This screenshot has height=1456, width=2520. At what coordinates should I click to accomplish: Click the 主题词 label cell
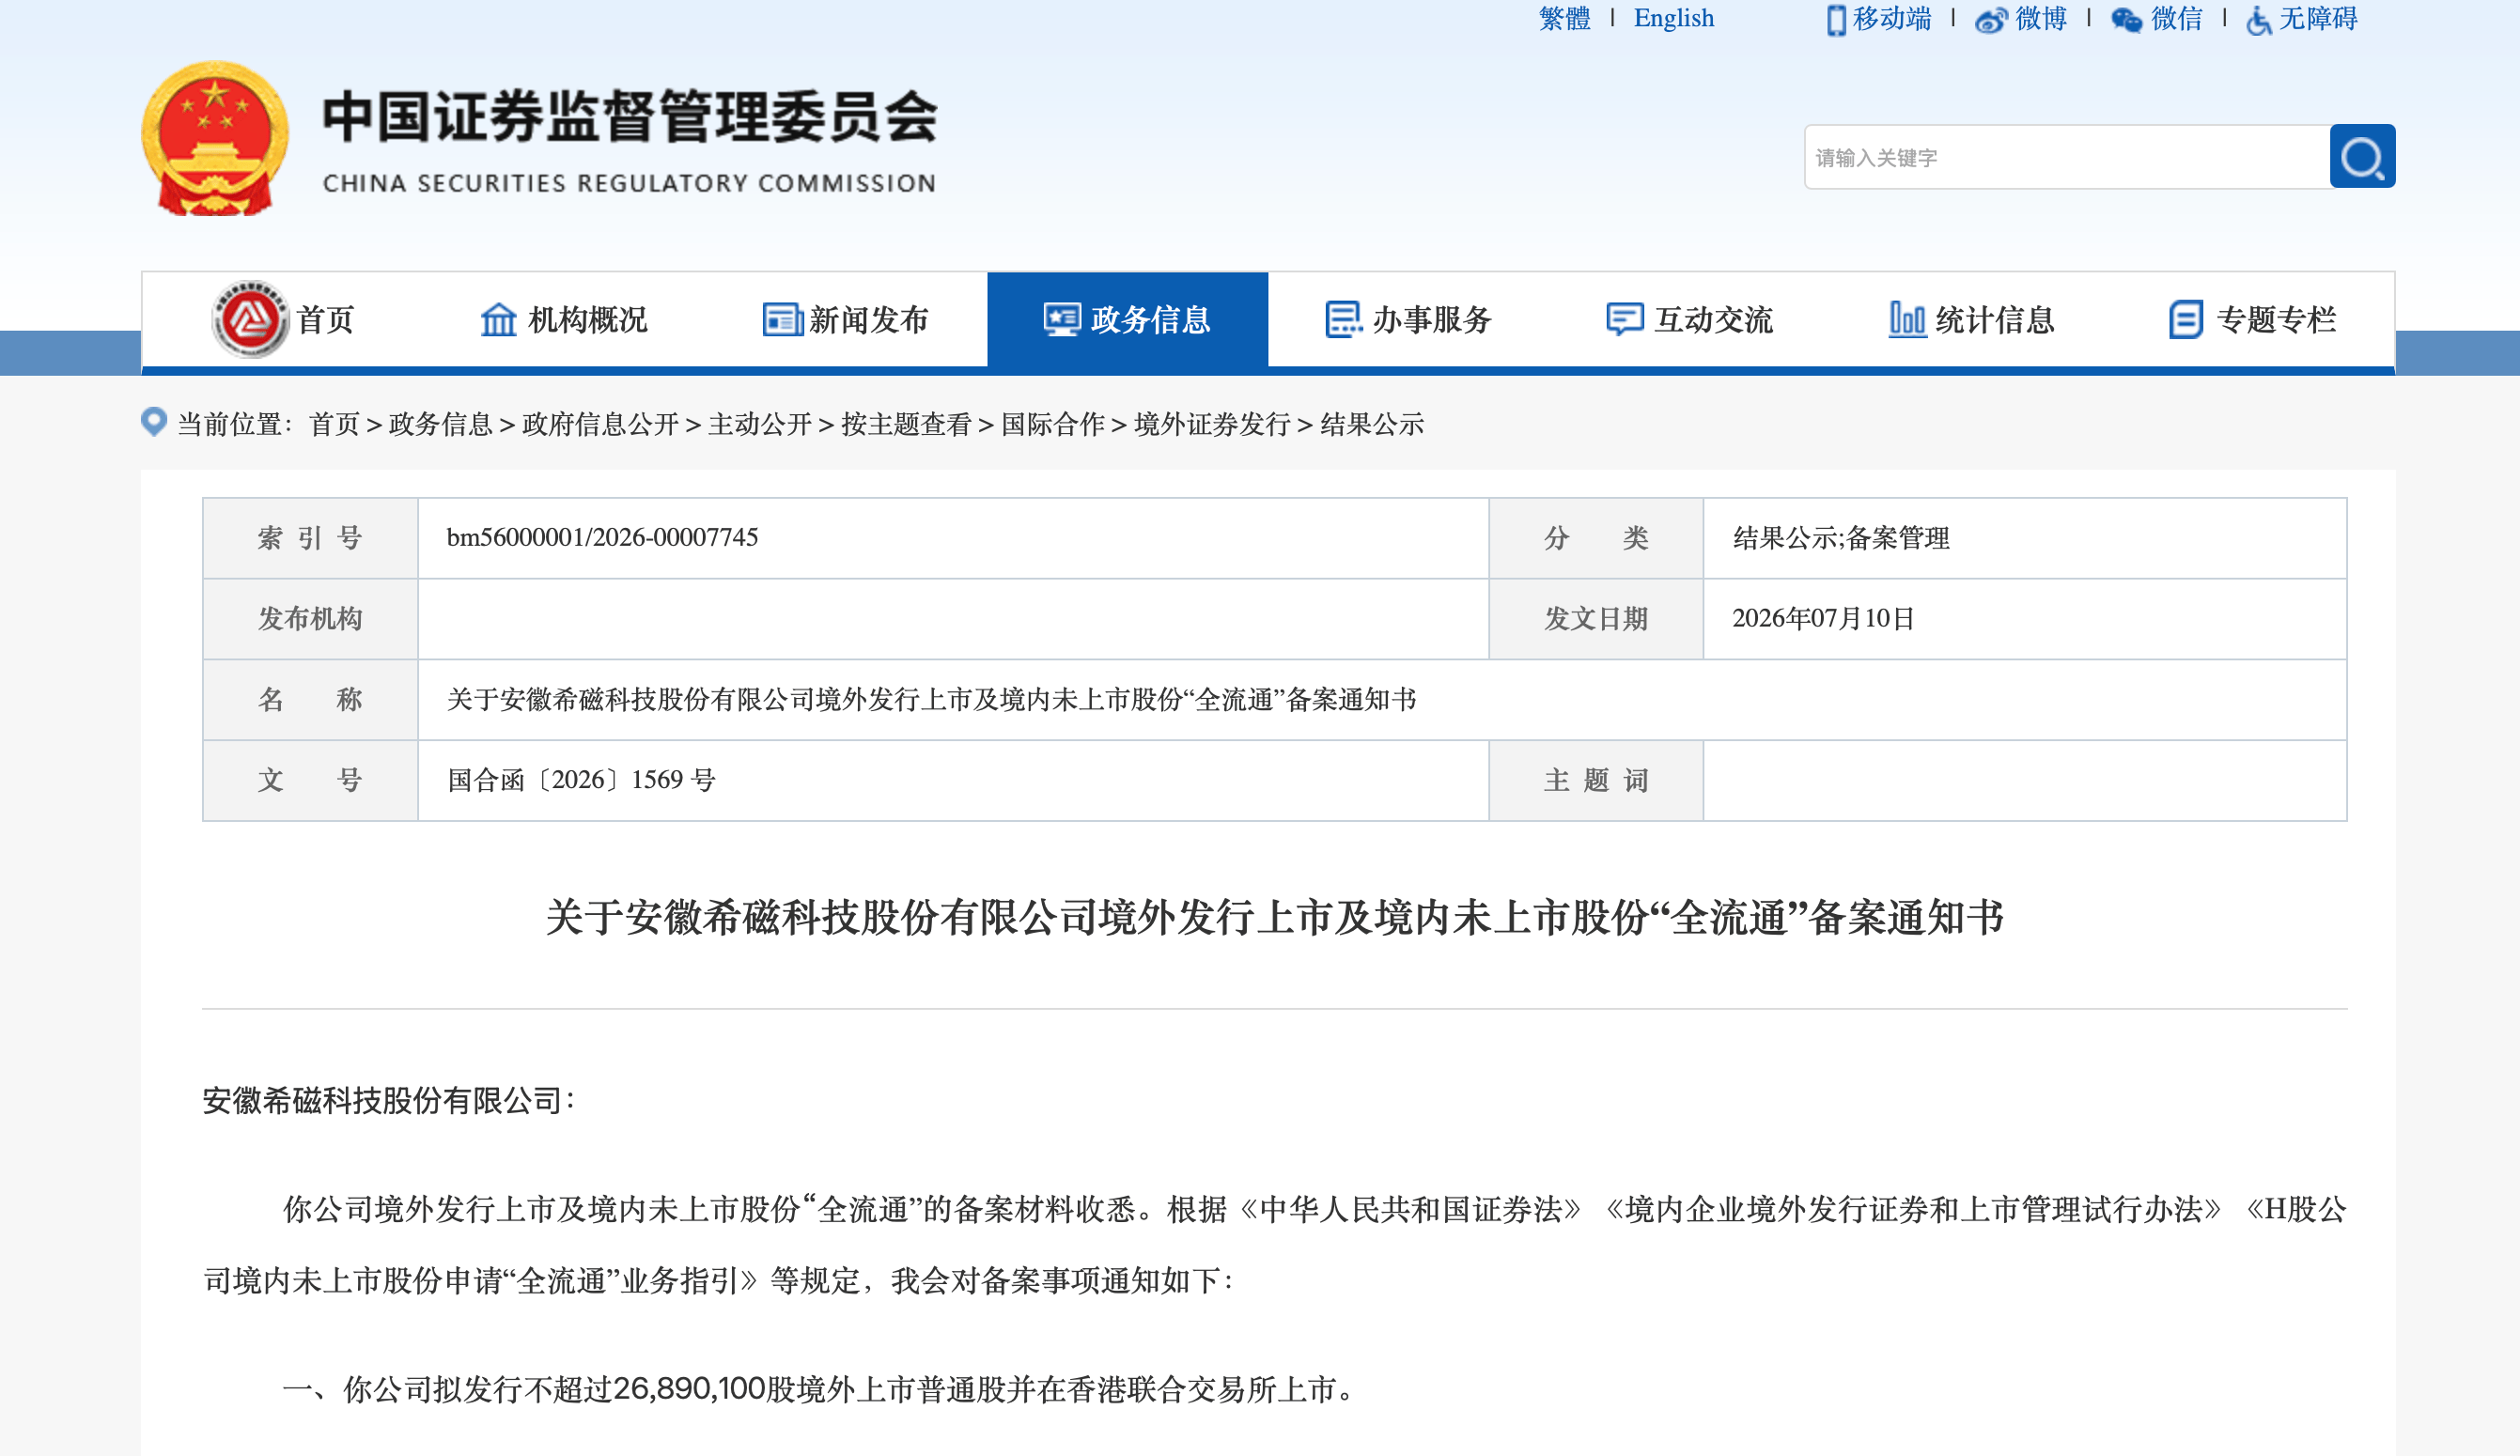1596,781
